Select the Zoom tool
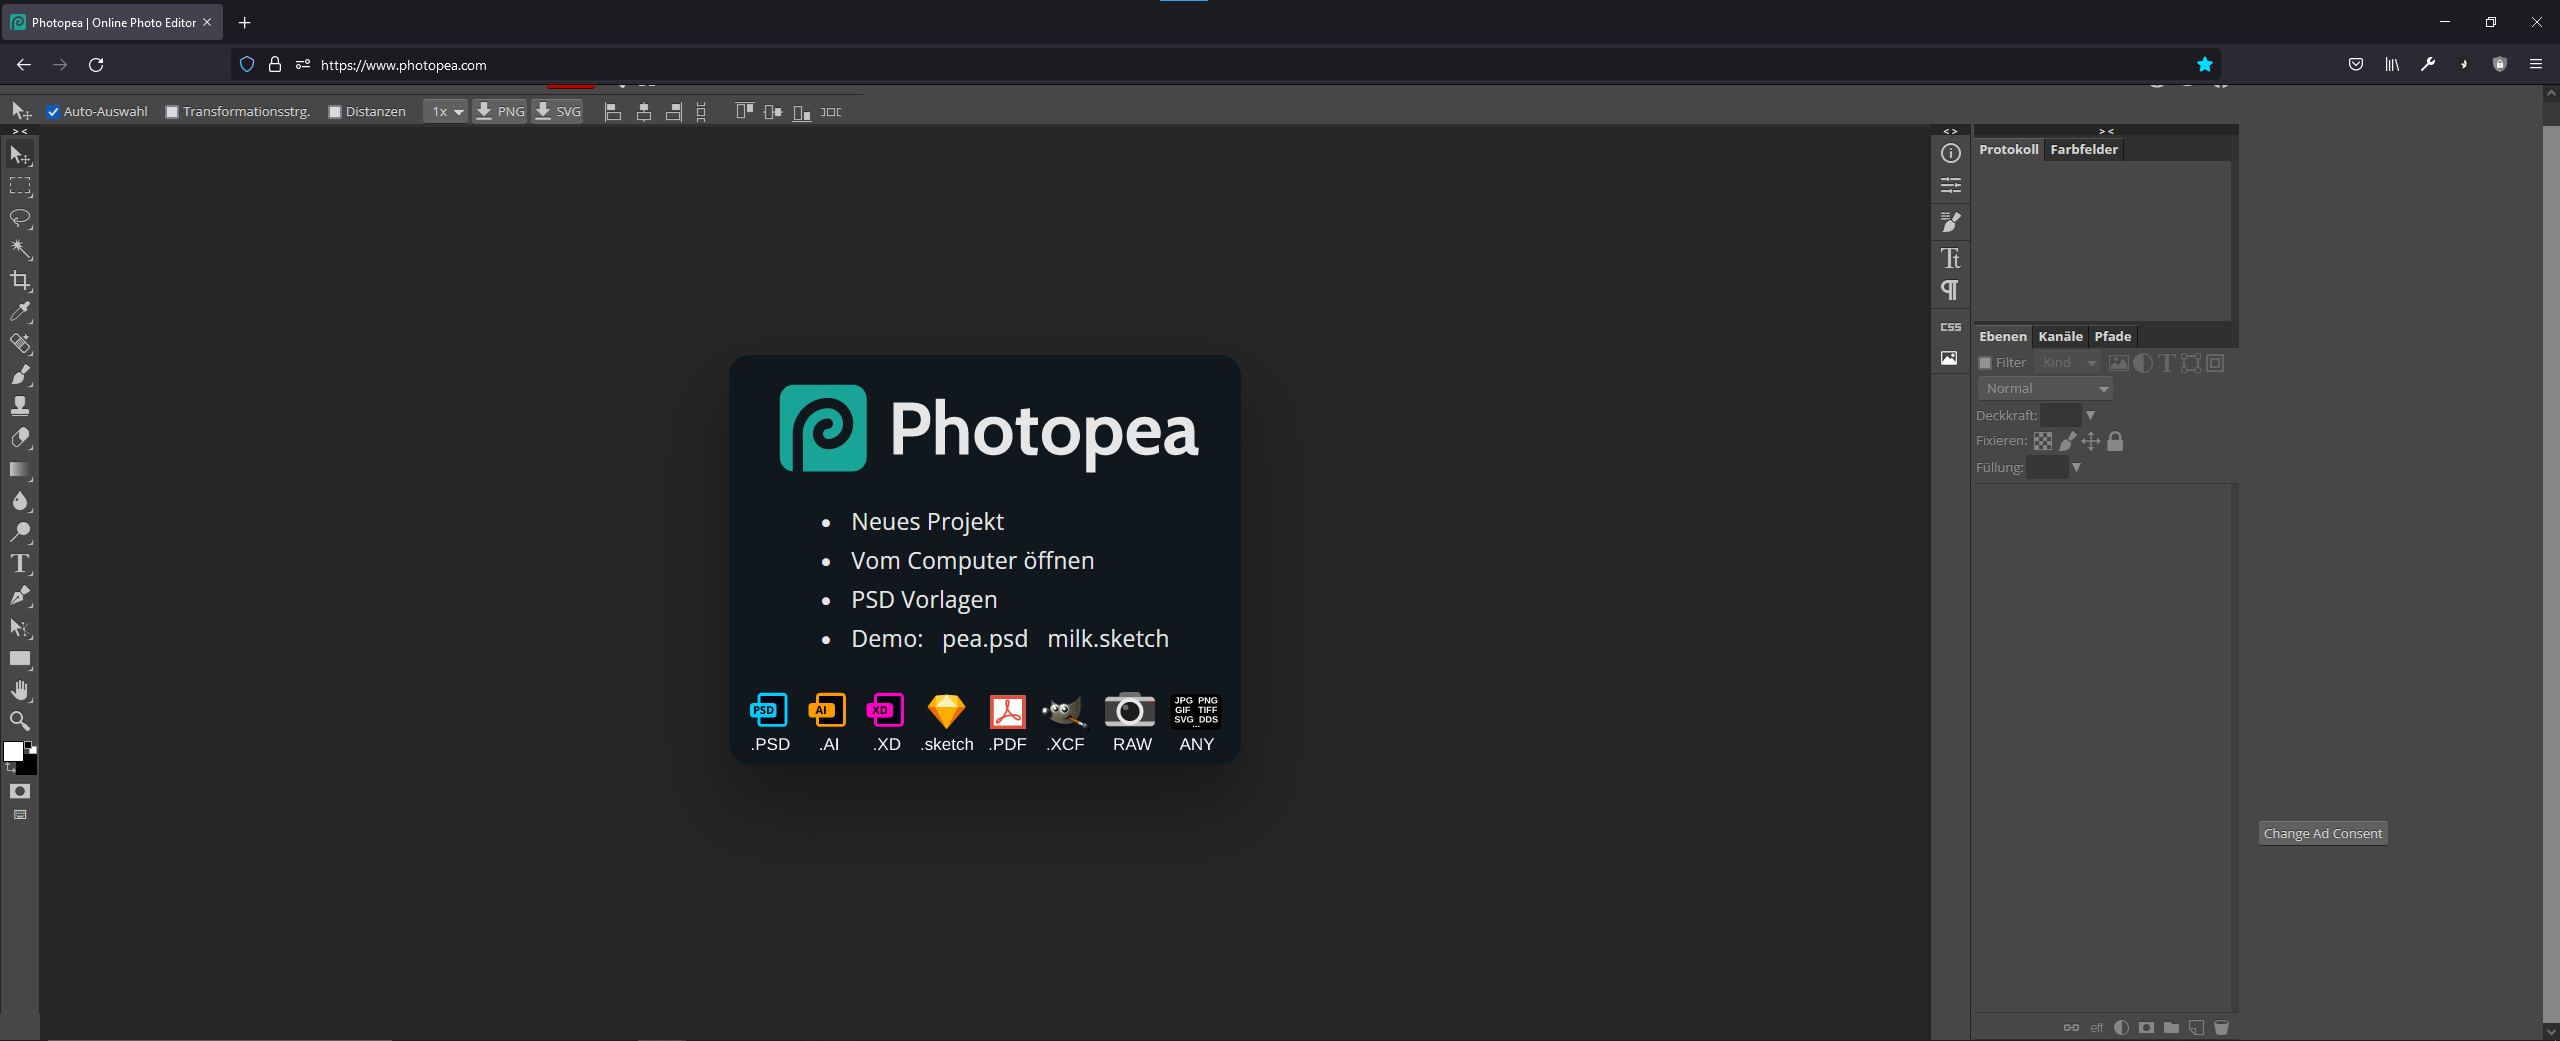This screenshot has width=2560, height=1041. [20, 720]
